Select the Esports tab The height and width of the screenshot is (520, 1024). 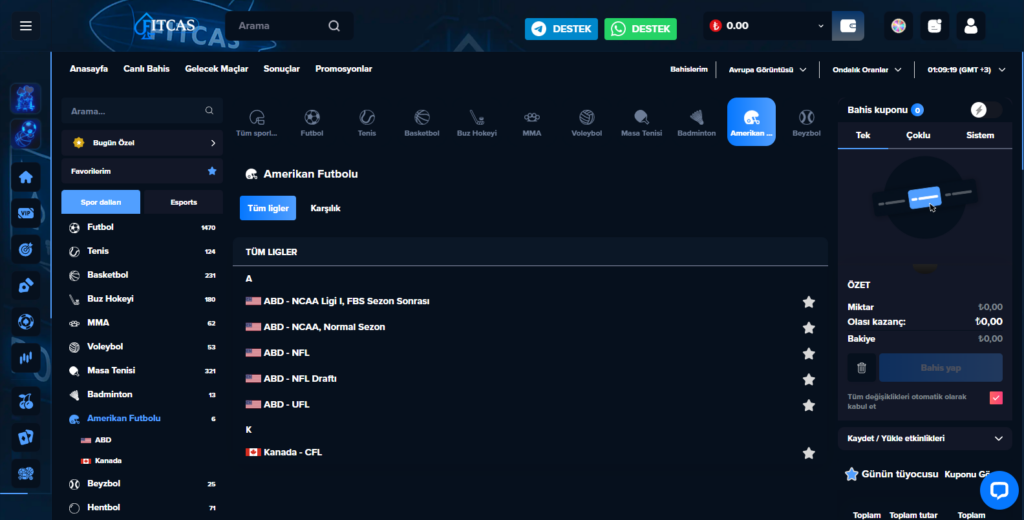click(x=184, y=202)
